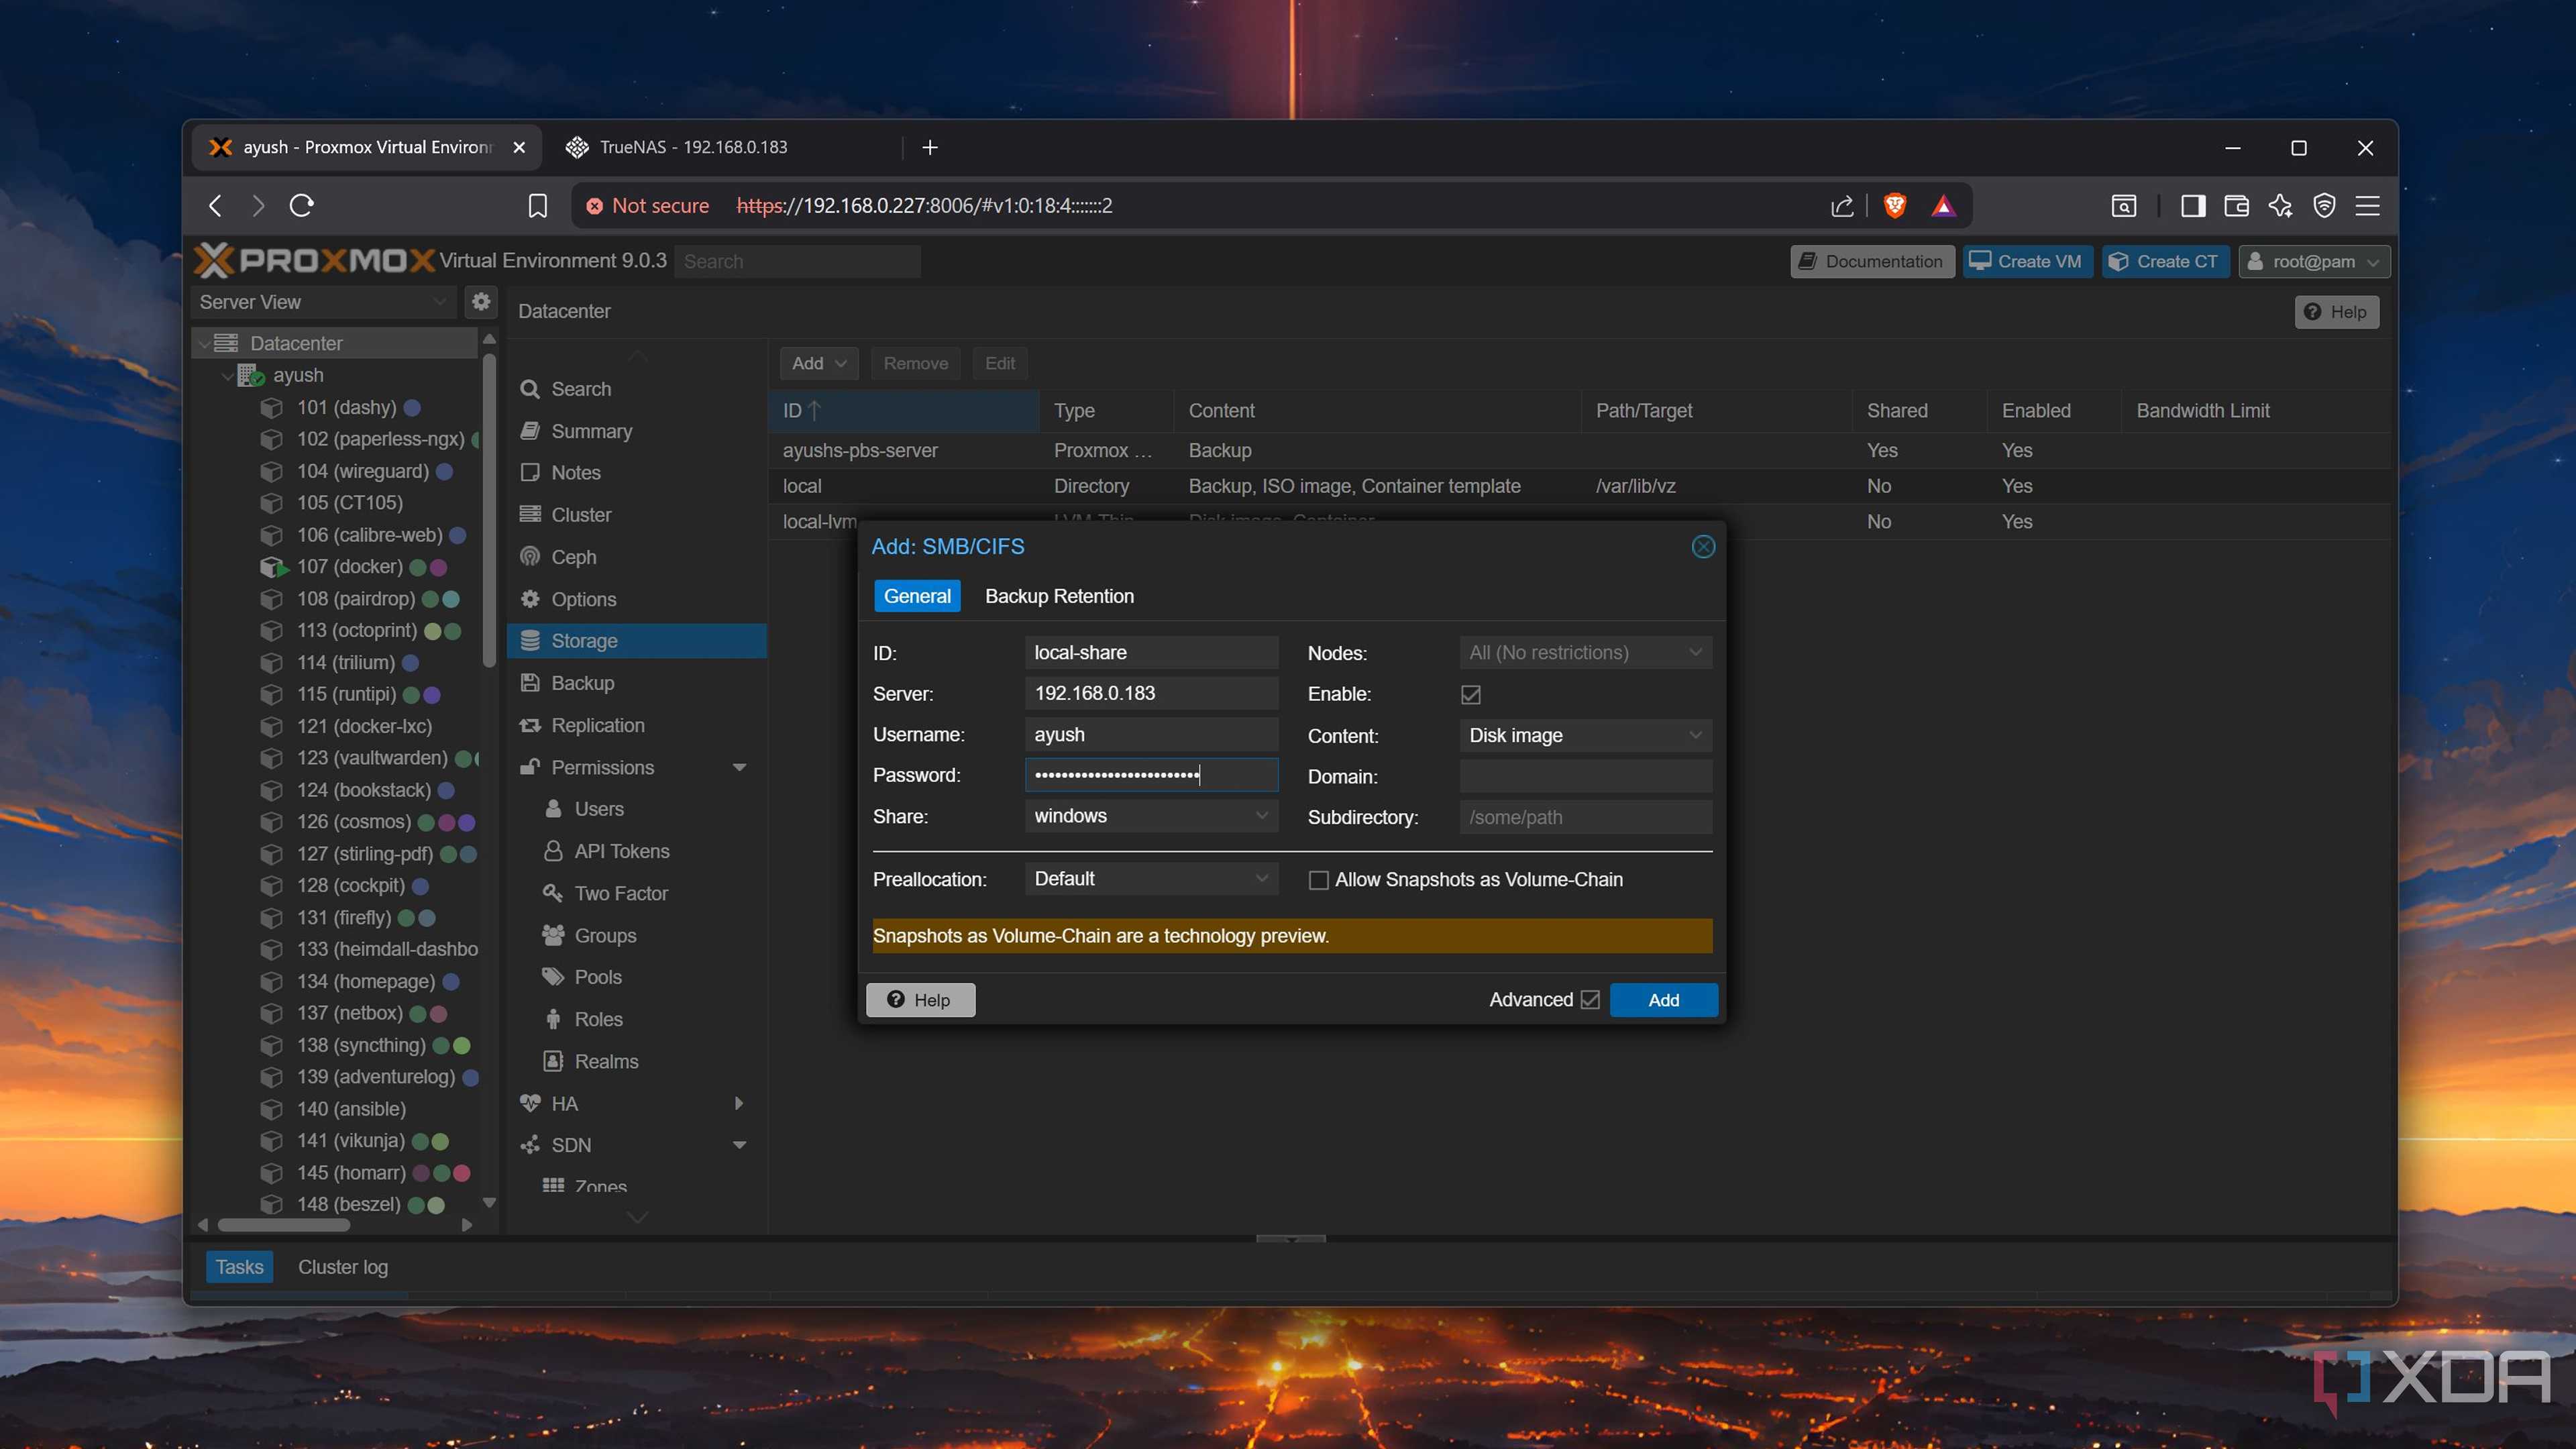Open the Add storage dropdown button
The width and height of the screenshot is (2576, 1449).
pos(818,363)
